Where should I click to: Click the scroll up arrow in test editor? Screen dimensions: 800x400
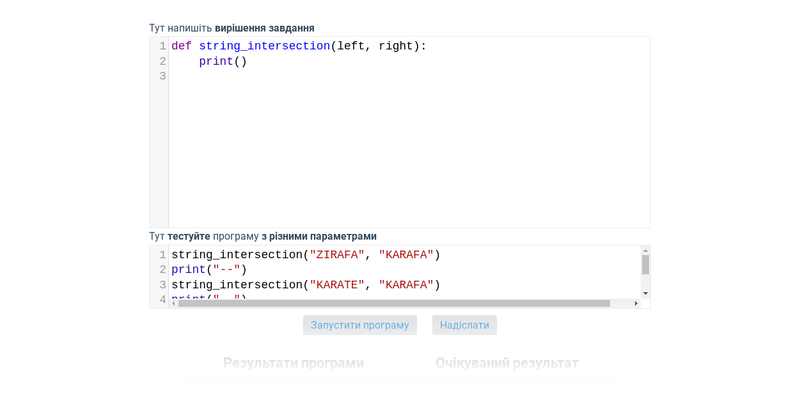tap(645, 251)
